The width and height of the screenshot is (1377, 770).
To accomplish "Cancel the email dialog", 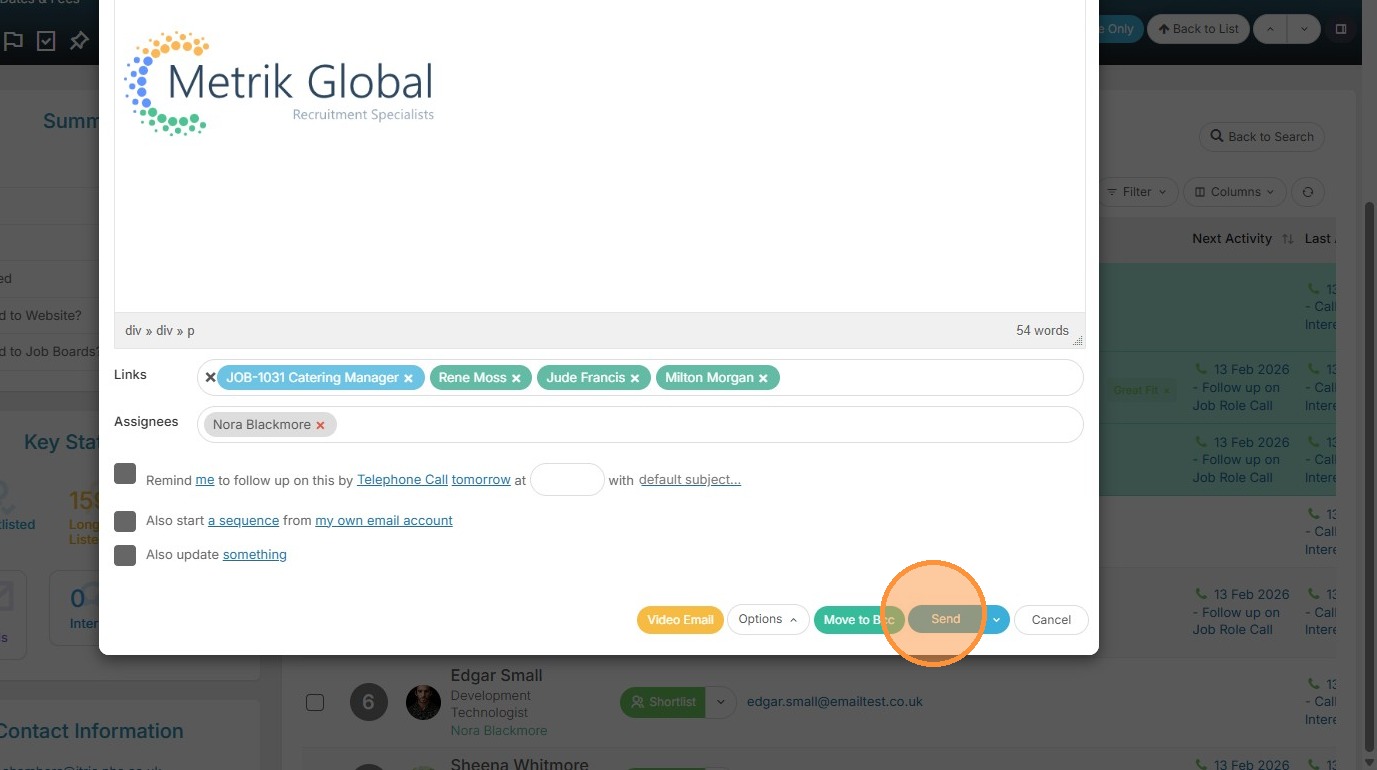I will click(1051, 620).
